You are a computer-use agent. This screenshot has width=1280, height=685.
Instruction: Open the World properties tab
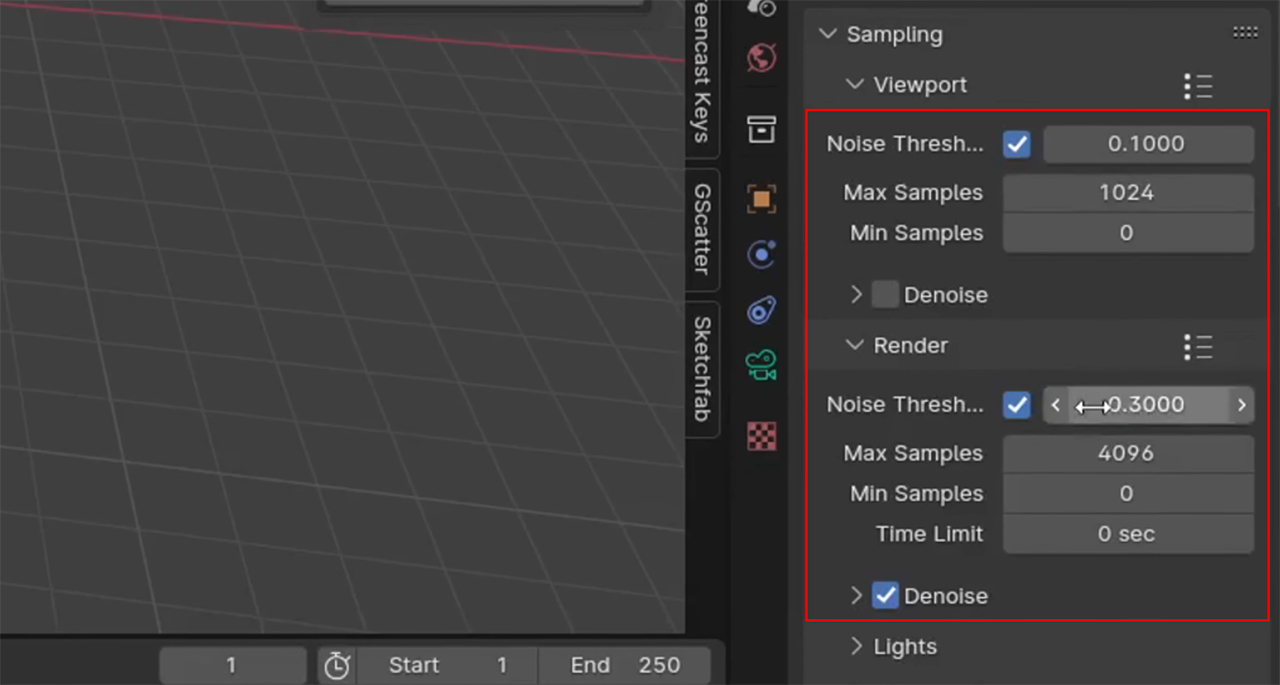click(760, 59)
